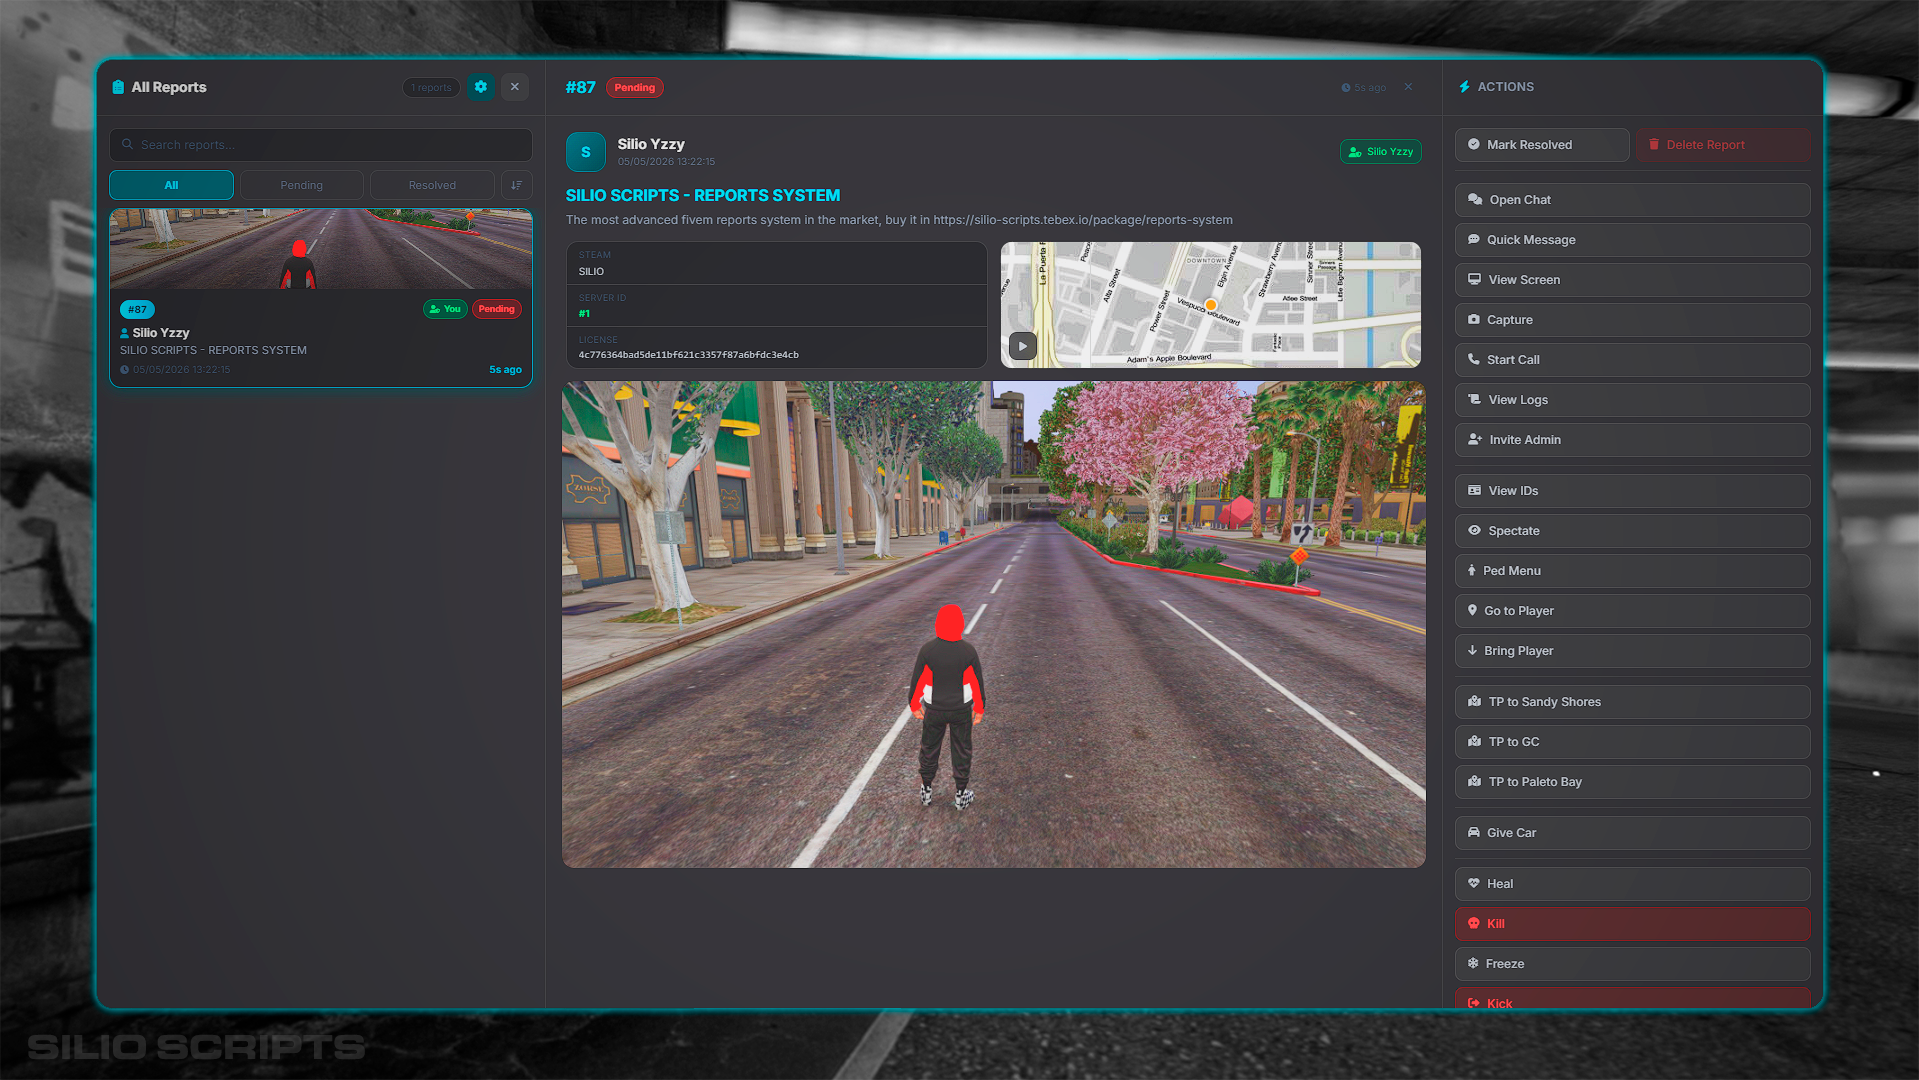Click the #87 badge in report card
This screenshot has width=1919, height=1080.
137,310
